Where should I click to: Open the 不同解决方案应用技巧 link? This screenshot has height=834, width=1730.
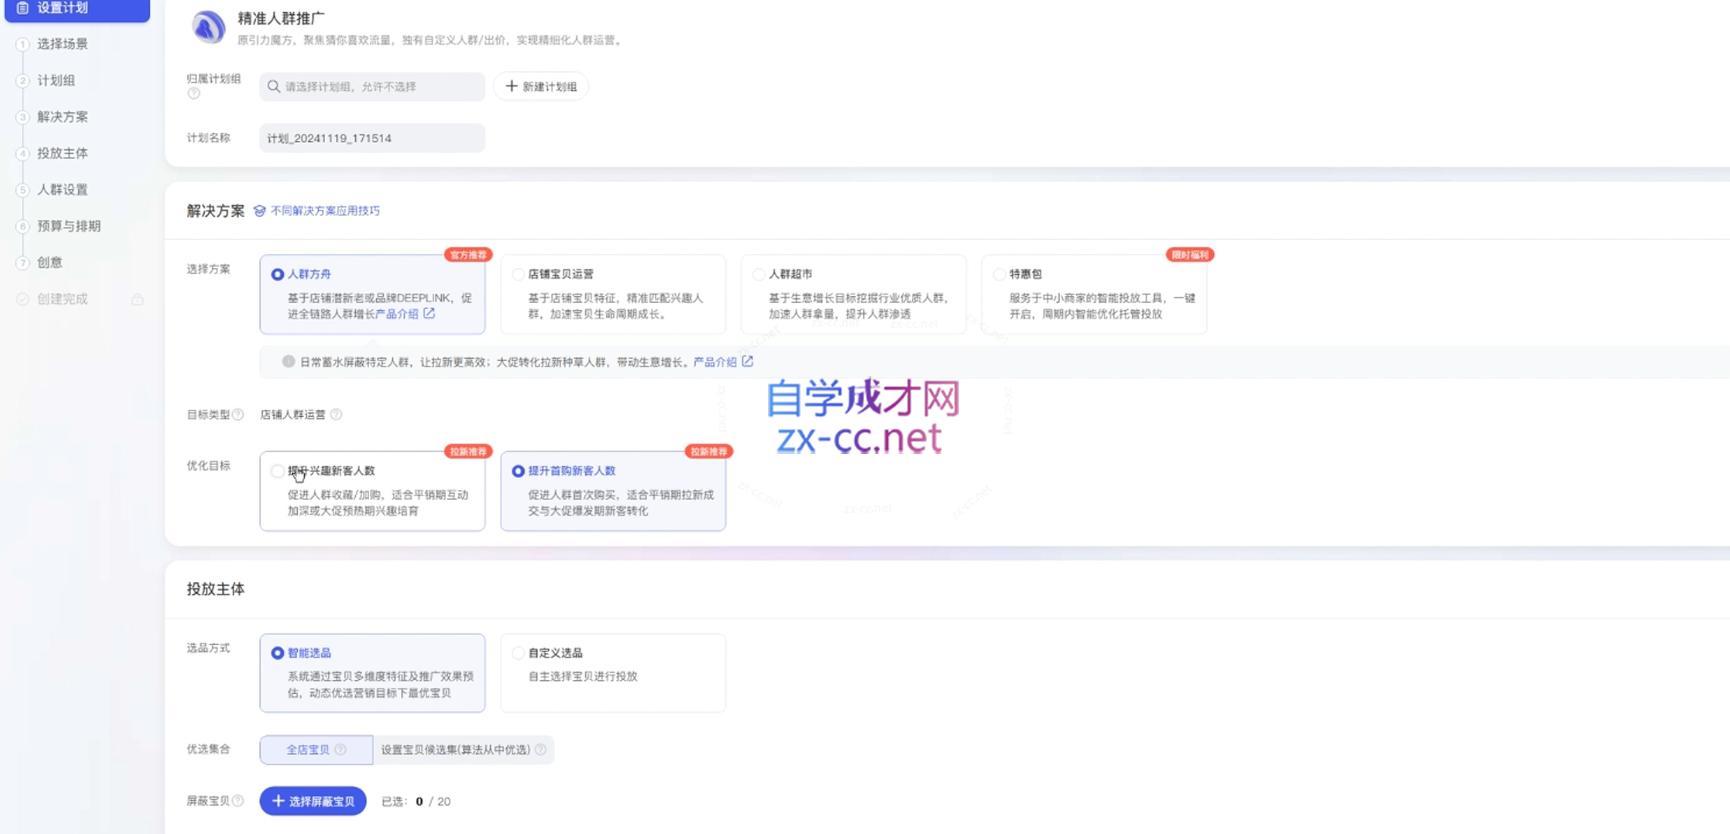point(325,211)
